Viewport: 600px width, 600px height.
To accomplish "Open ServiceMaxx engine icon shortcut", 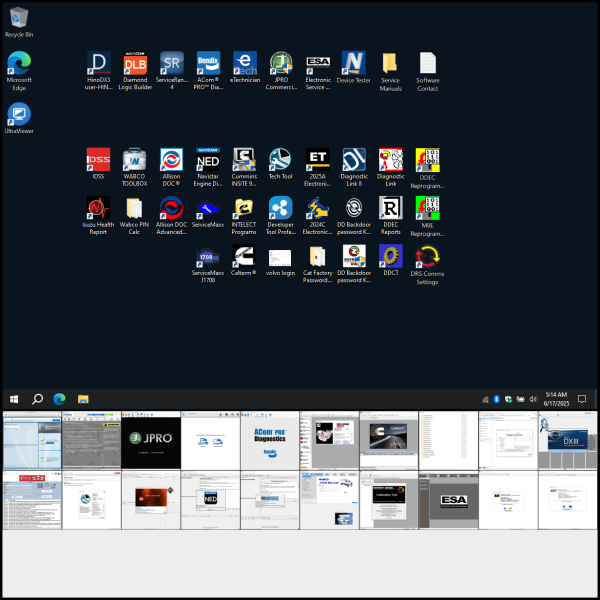I will click(208, 212).
